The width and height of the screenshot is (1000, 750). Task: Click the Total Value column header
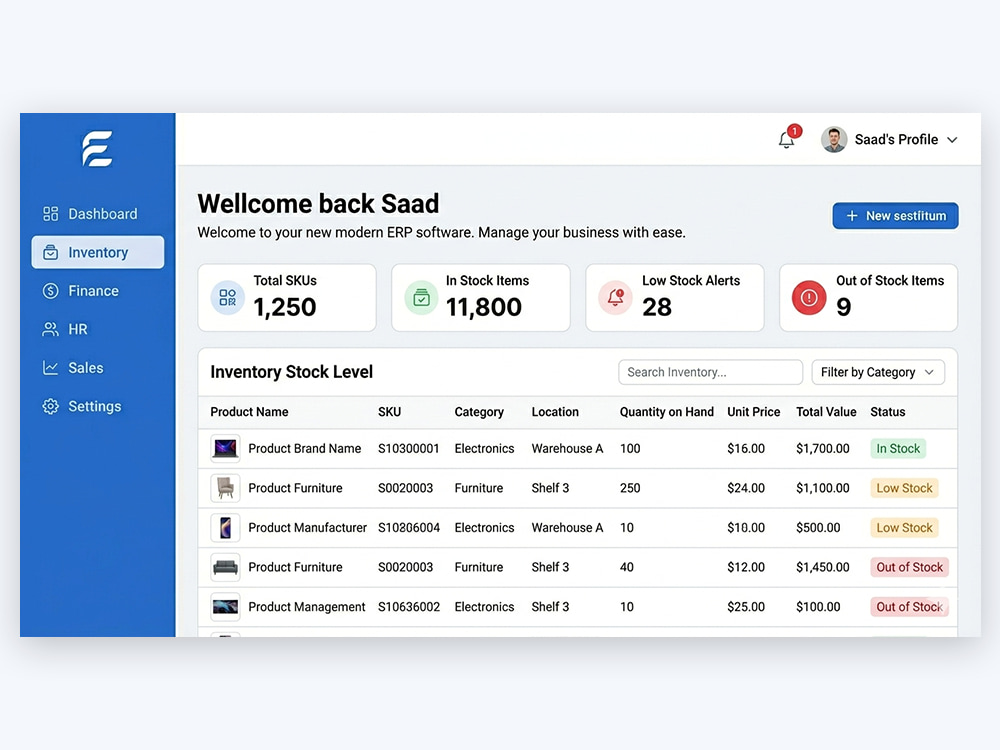[826, 412]
